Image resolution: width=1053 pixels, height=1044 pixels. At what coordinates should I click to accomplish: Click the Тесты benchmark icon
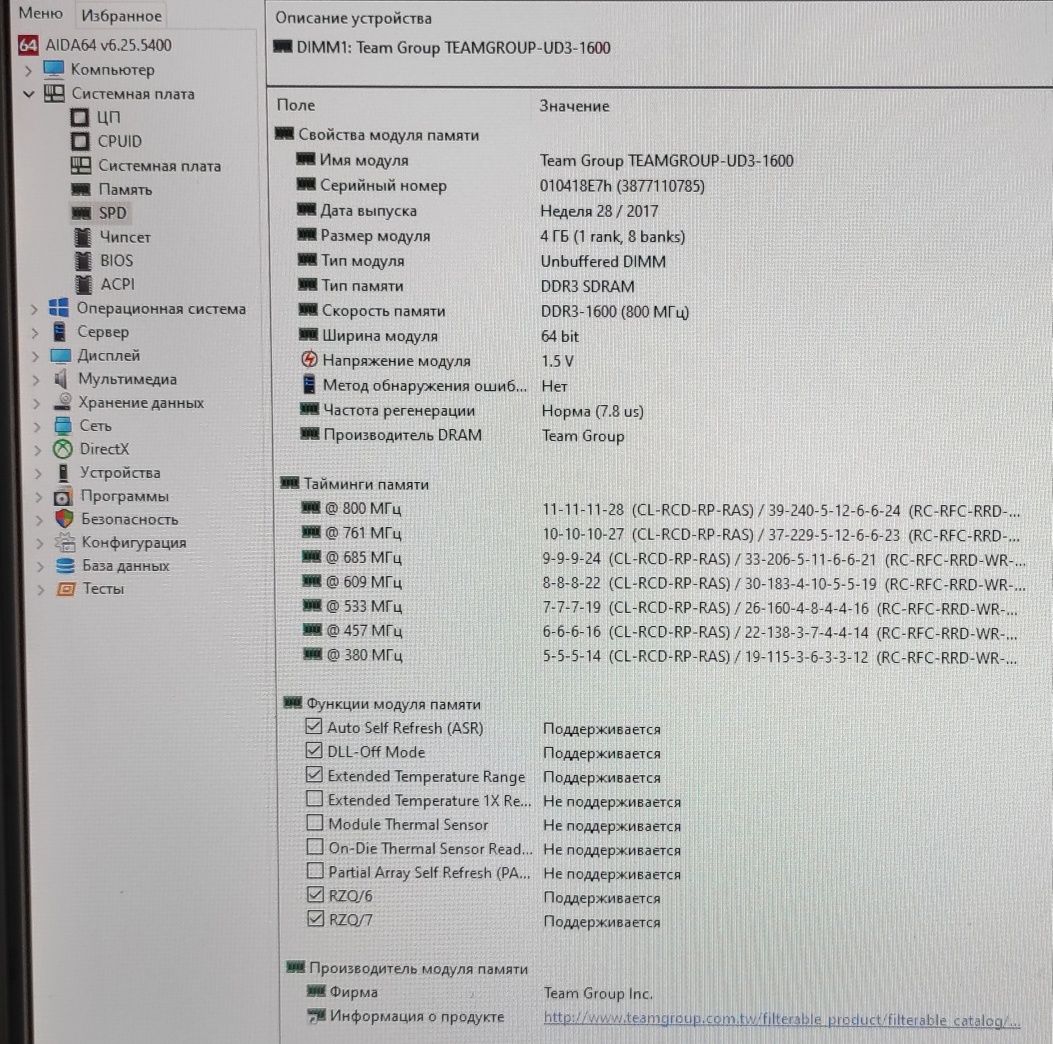66,589
